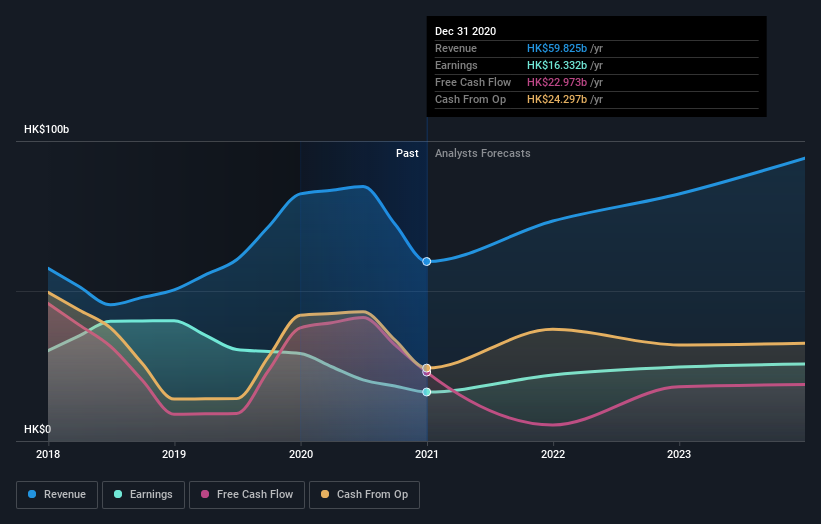This screenshot has width=821, height=524.
Task: Click the HK$59.825b revenue value
Action: coord(557,48)
